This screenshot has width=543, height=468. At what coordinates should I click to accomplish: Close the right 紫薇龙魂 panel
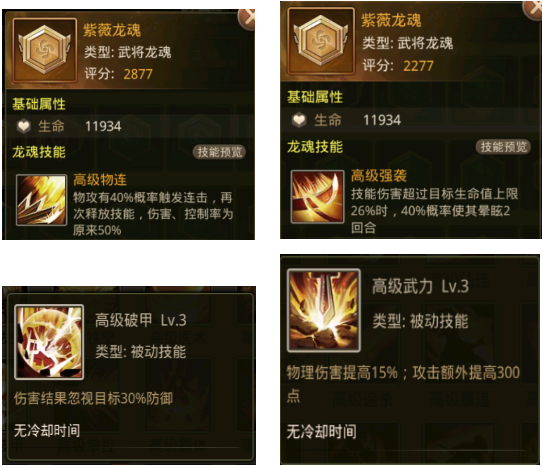point(534,9)
